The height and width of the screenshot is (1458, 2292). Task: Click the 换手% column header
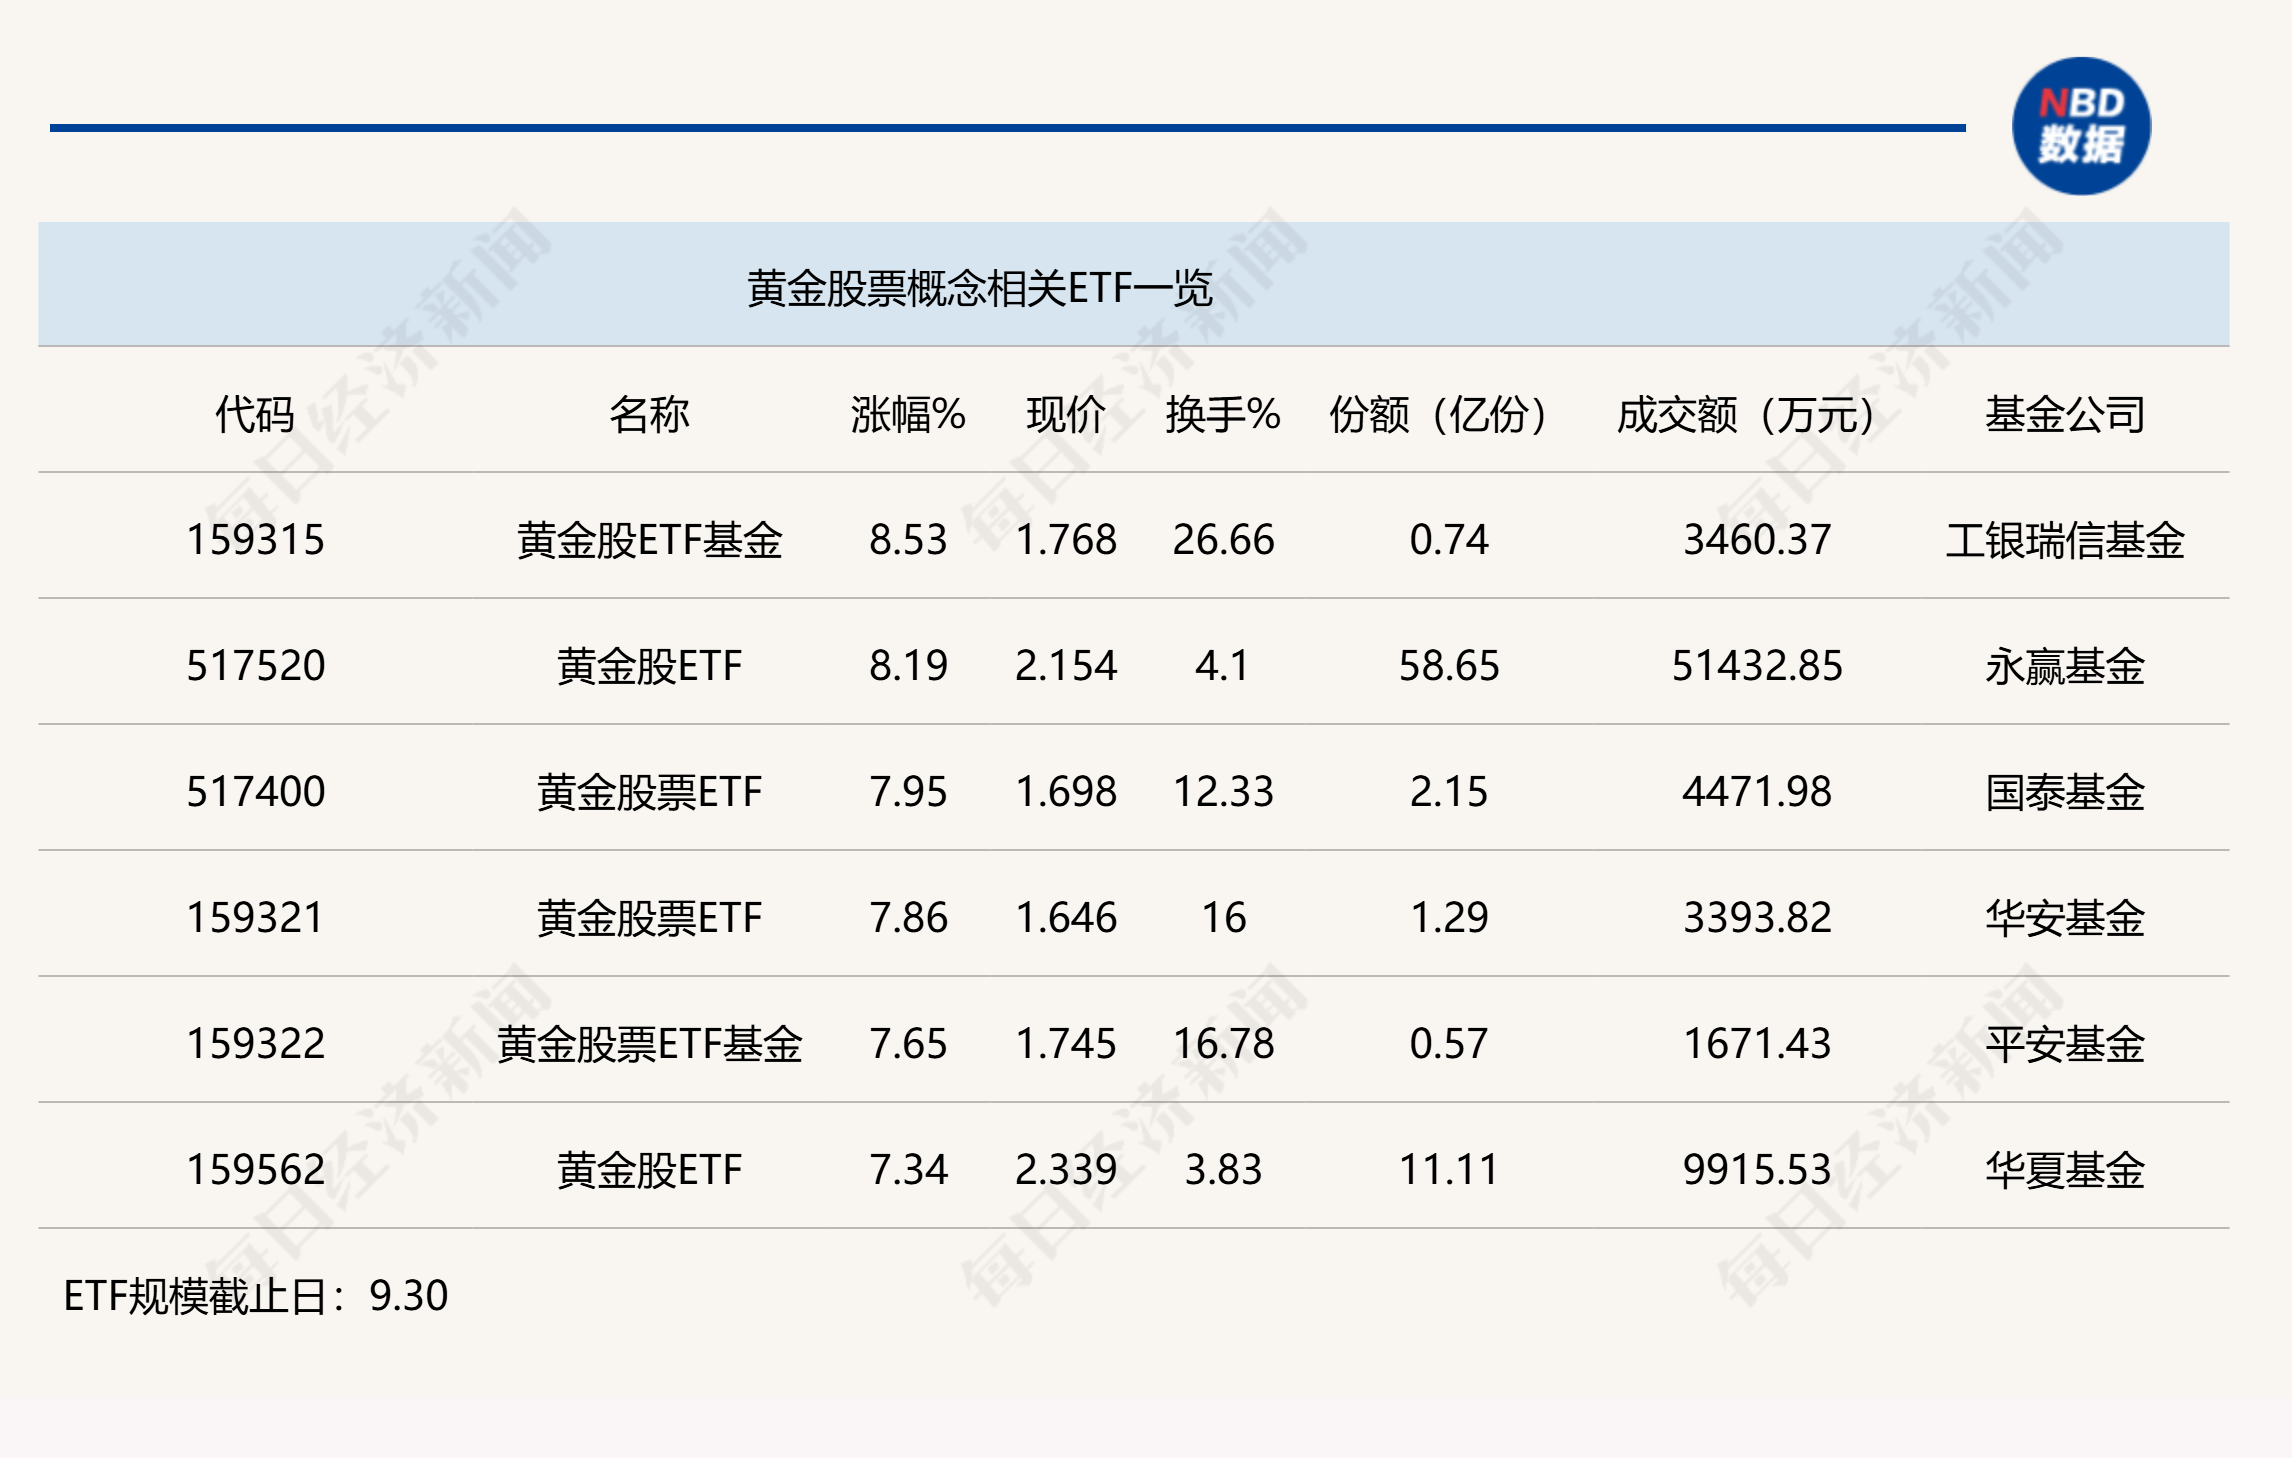pos(1222,414)
